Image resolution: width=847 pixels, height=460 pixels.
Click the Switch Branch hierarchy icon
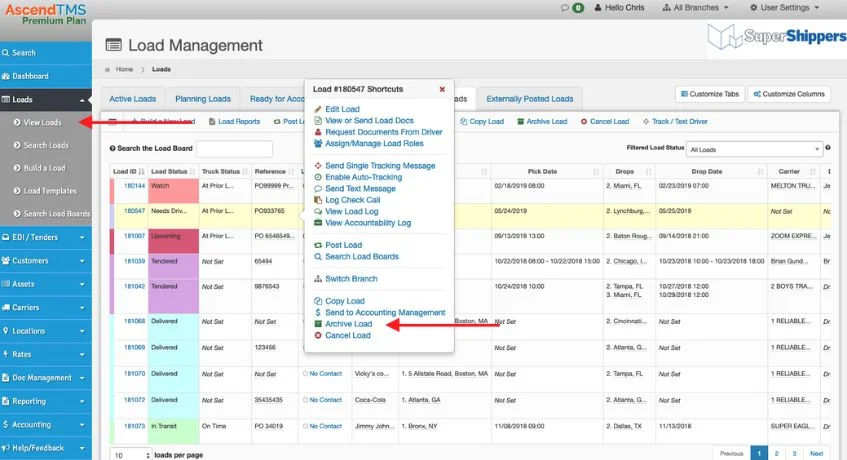click(318, 279)
